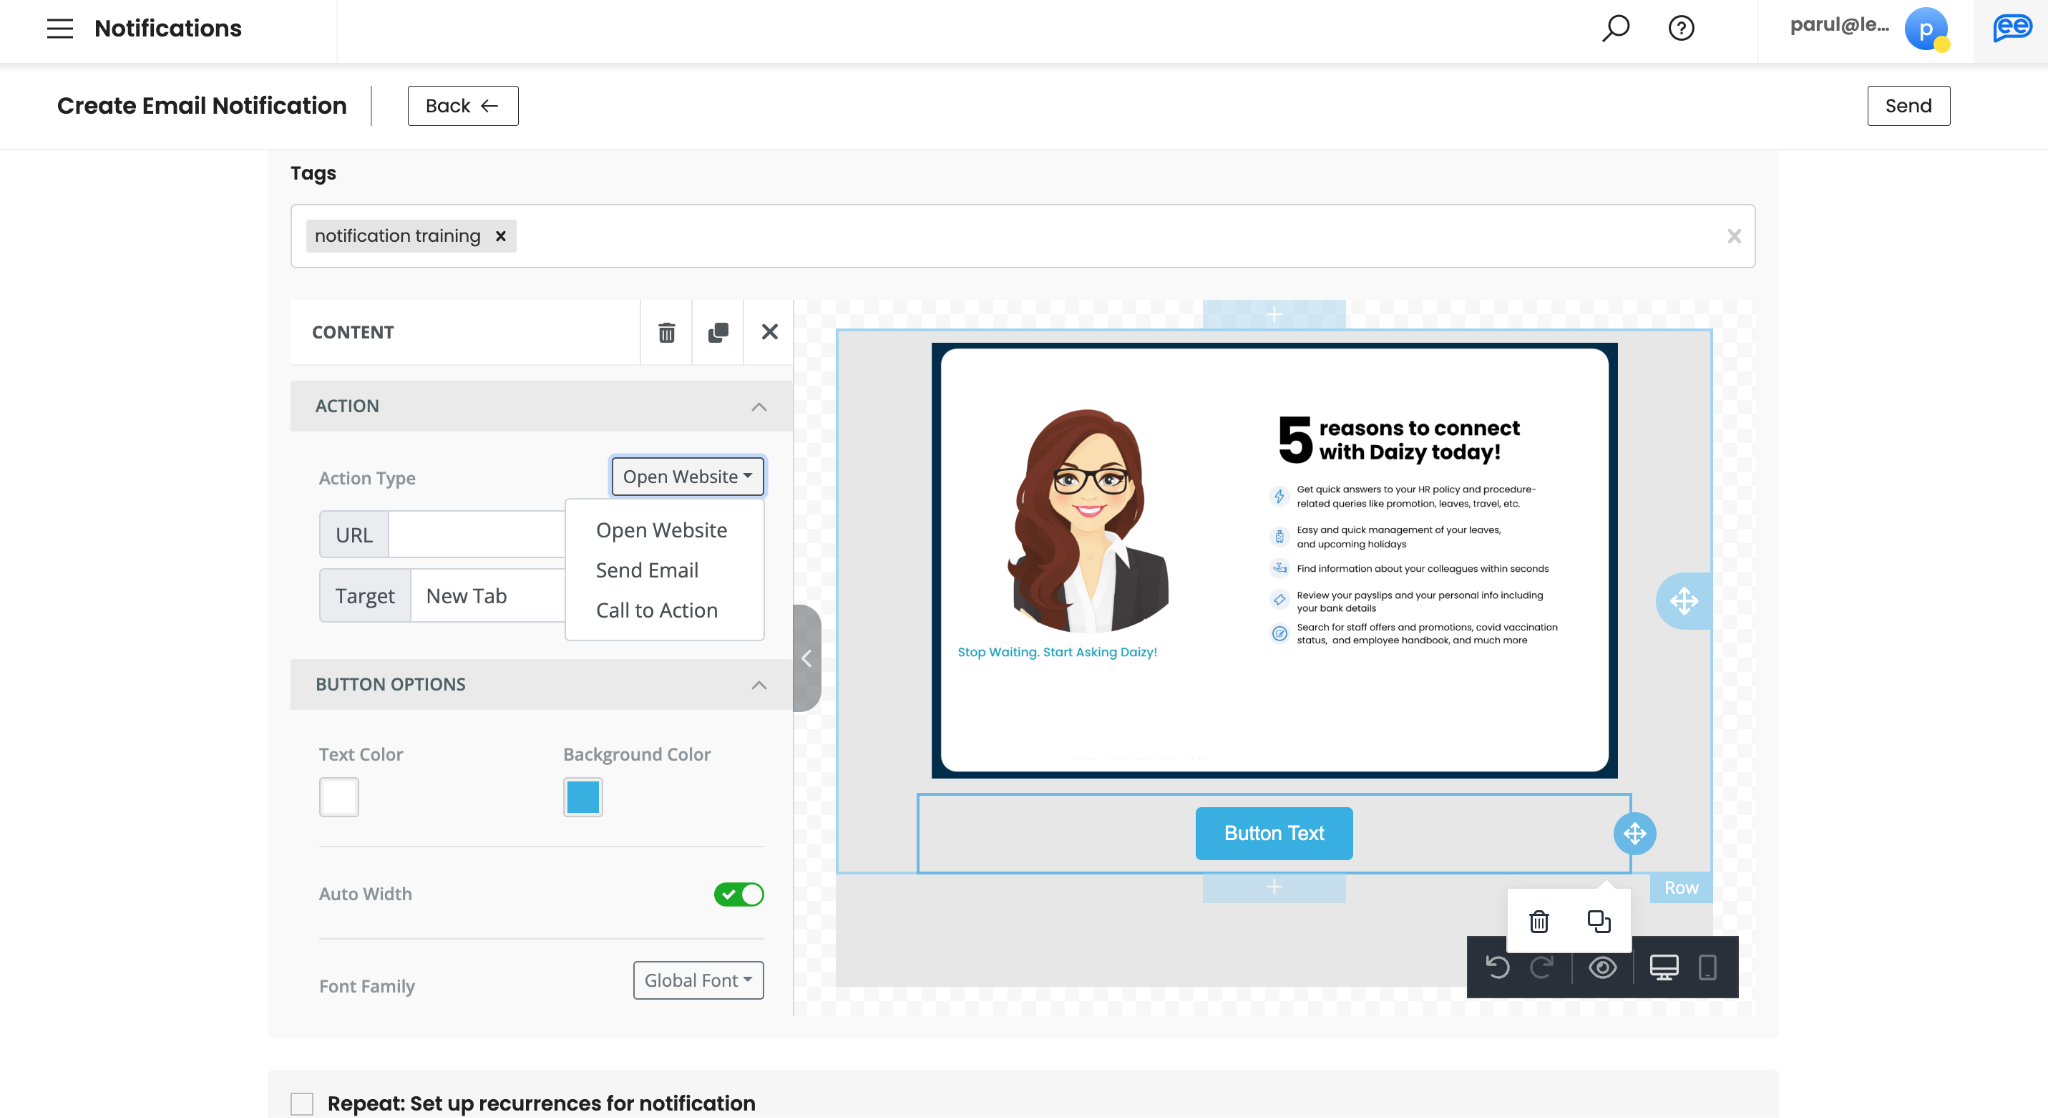Choose the Call to Action option

click(656, 610)
